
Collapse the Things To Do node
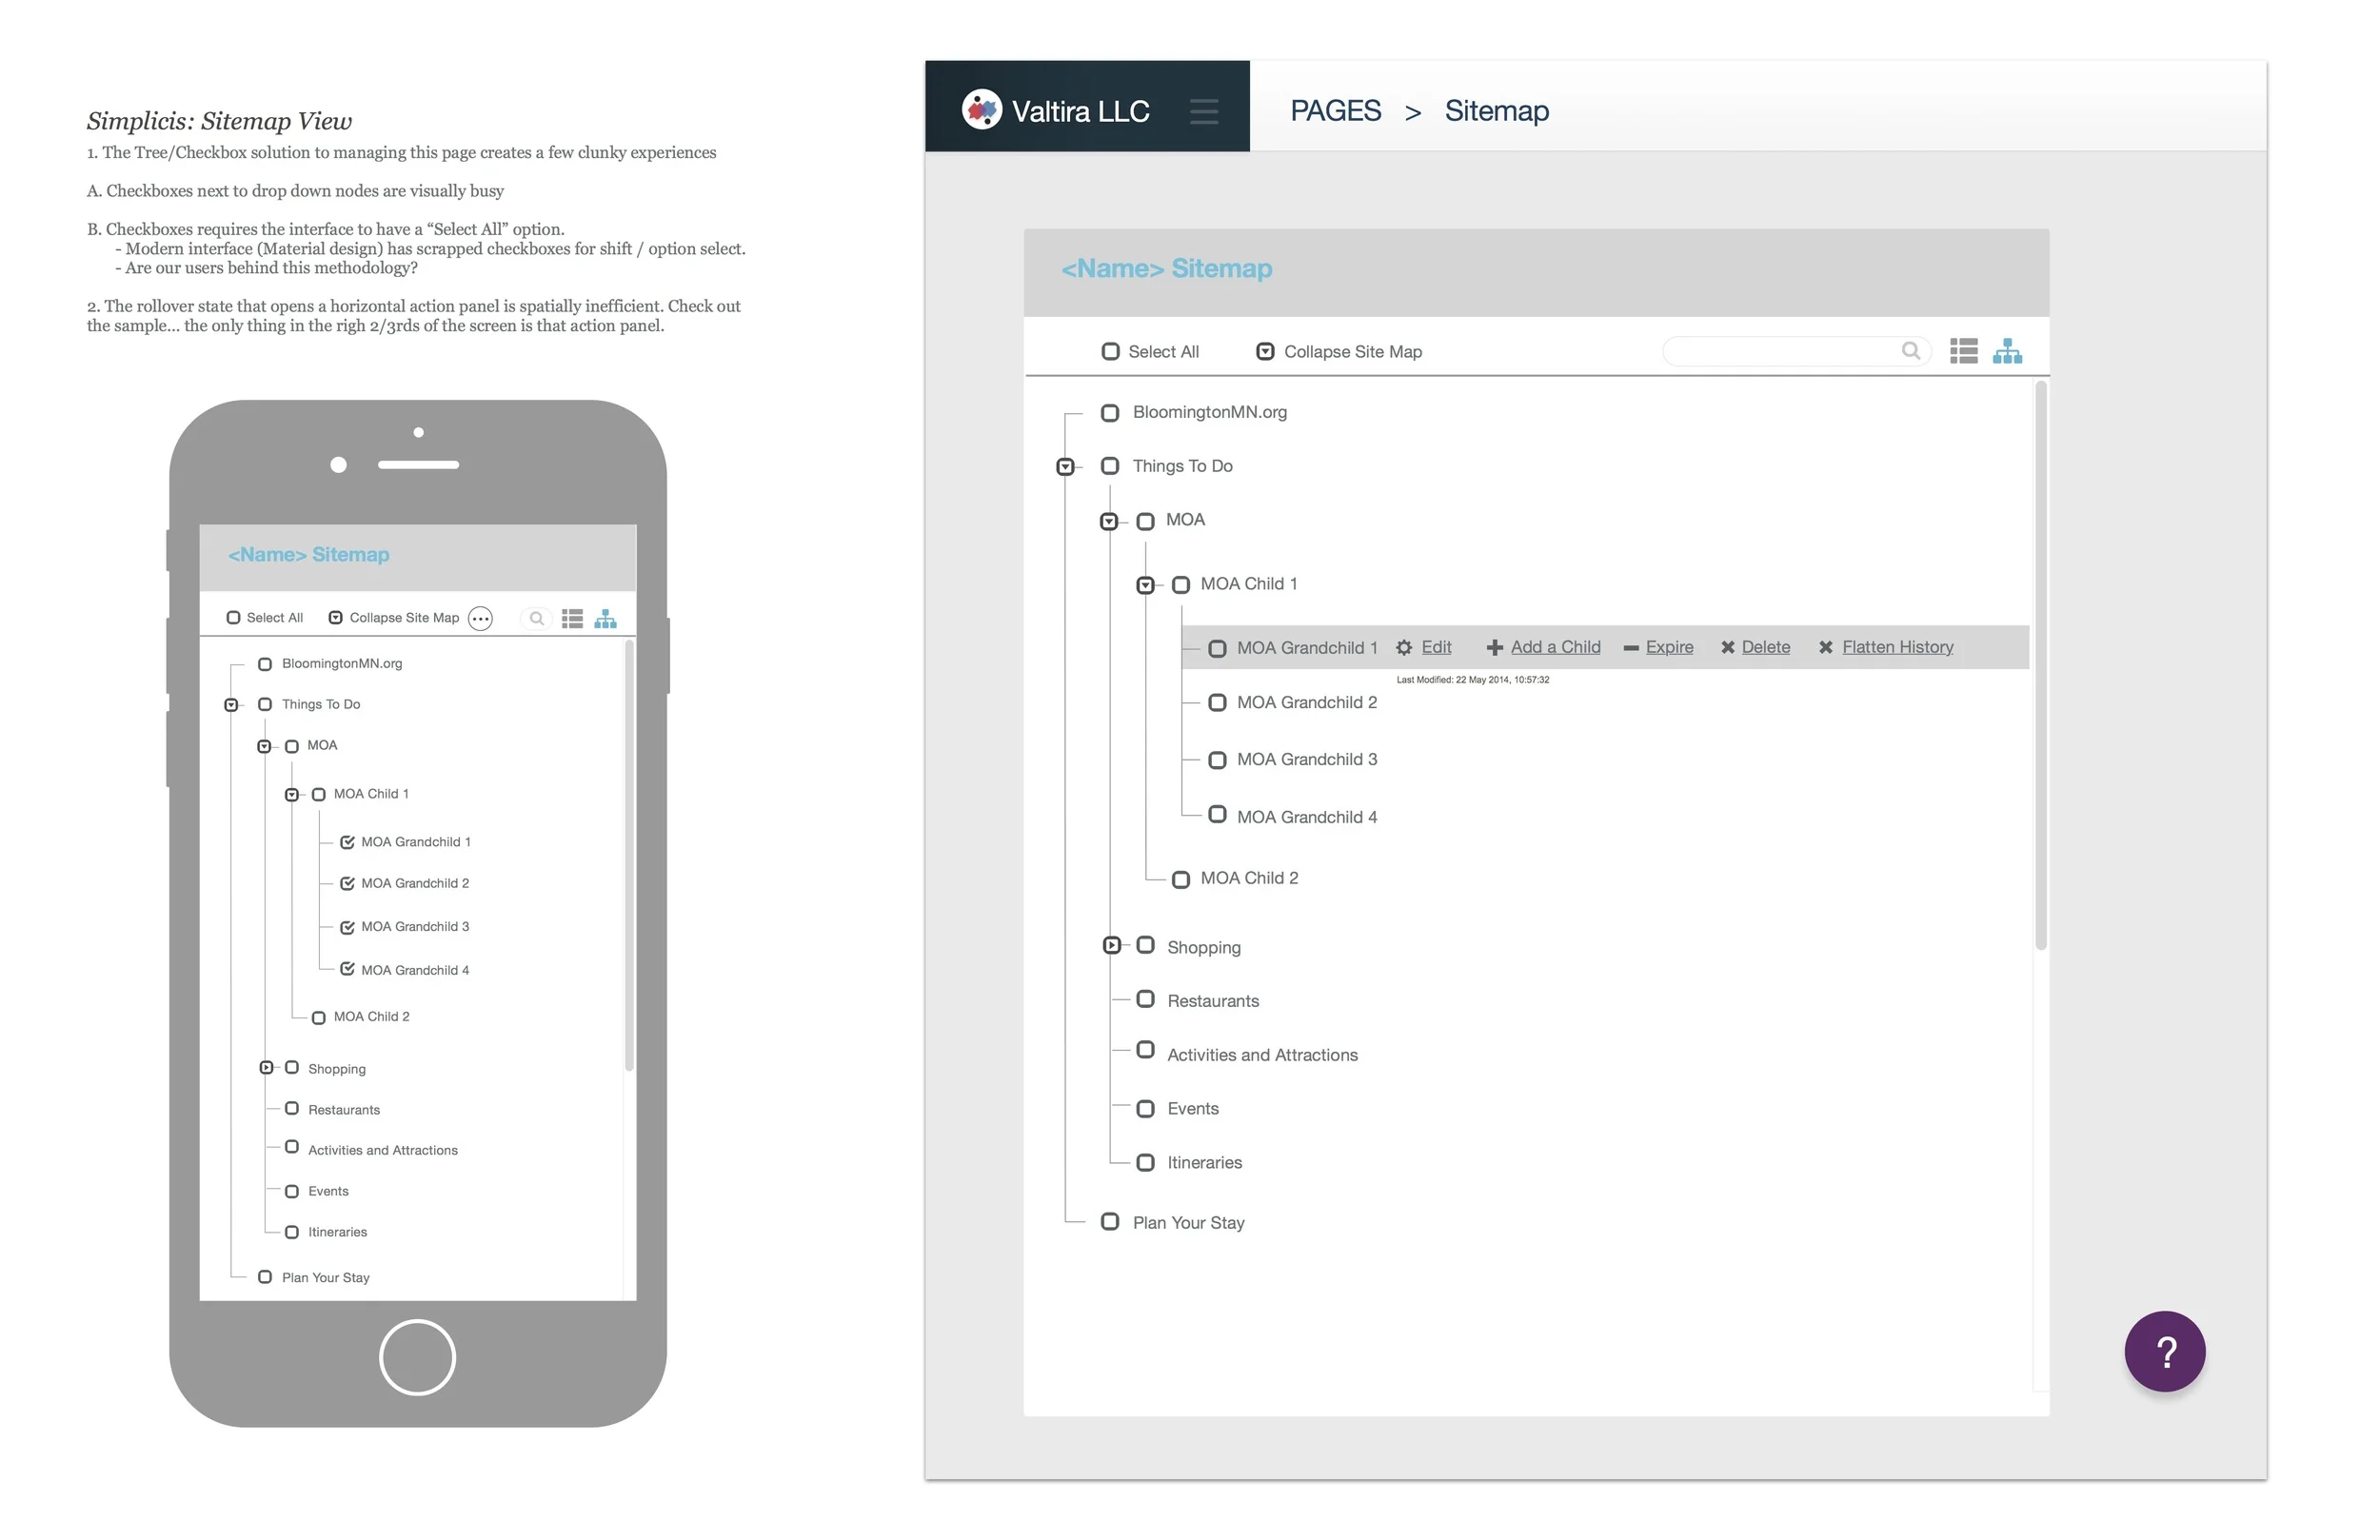point(1065,466)
